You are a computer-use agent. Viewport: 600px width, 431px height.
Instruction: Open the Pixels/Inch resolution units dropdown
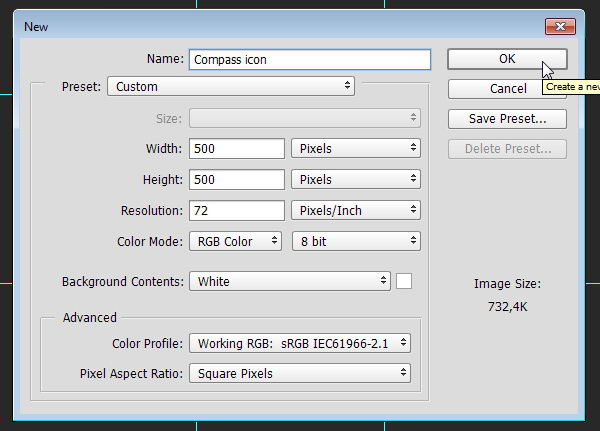[355, 211]
